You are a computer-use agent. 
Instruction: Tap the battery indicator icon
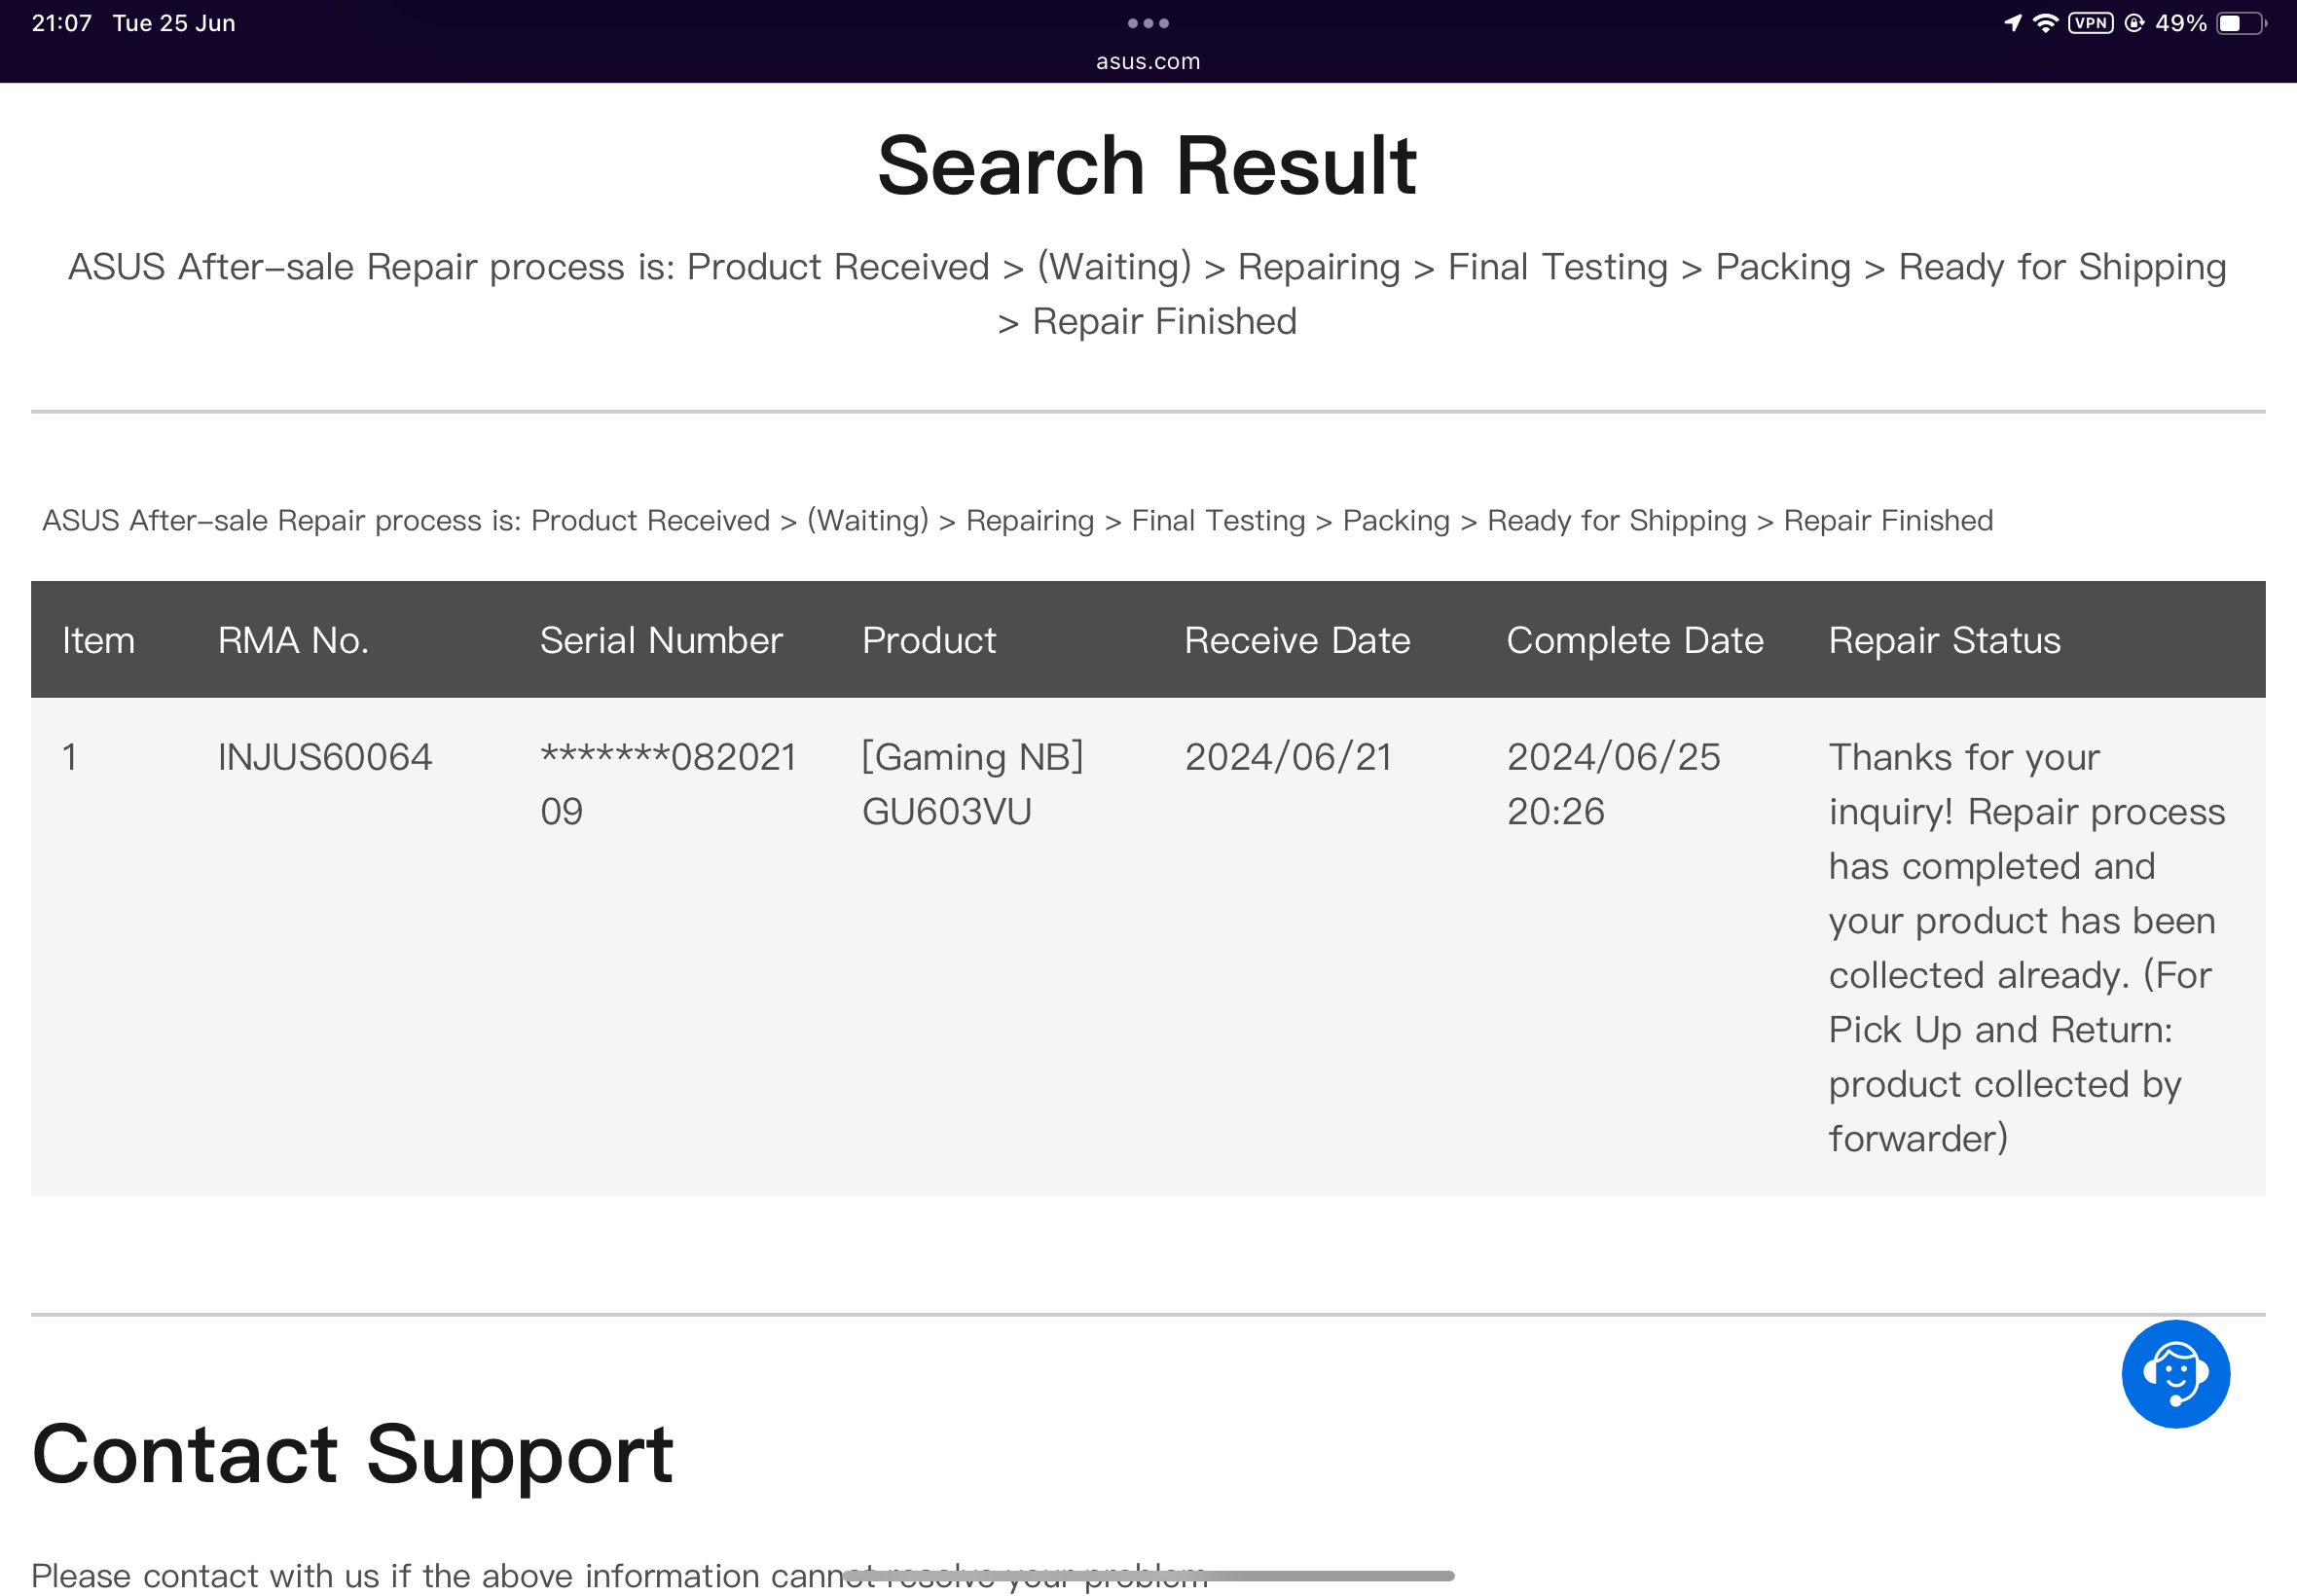2242,23
